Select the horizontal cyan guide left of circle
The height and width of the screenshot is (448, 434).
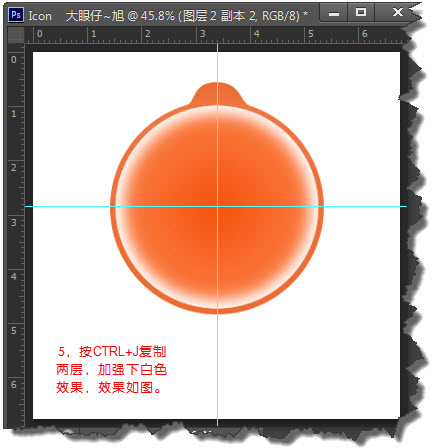click(68, 206)
